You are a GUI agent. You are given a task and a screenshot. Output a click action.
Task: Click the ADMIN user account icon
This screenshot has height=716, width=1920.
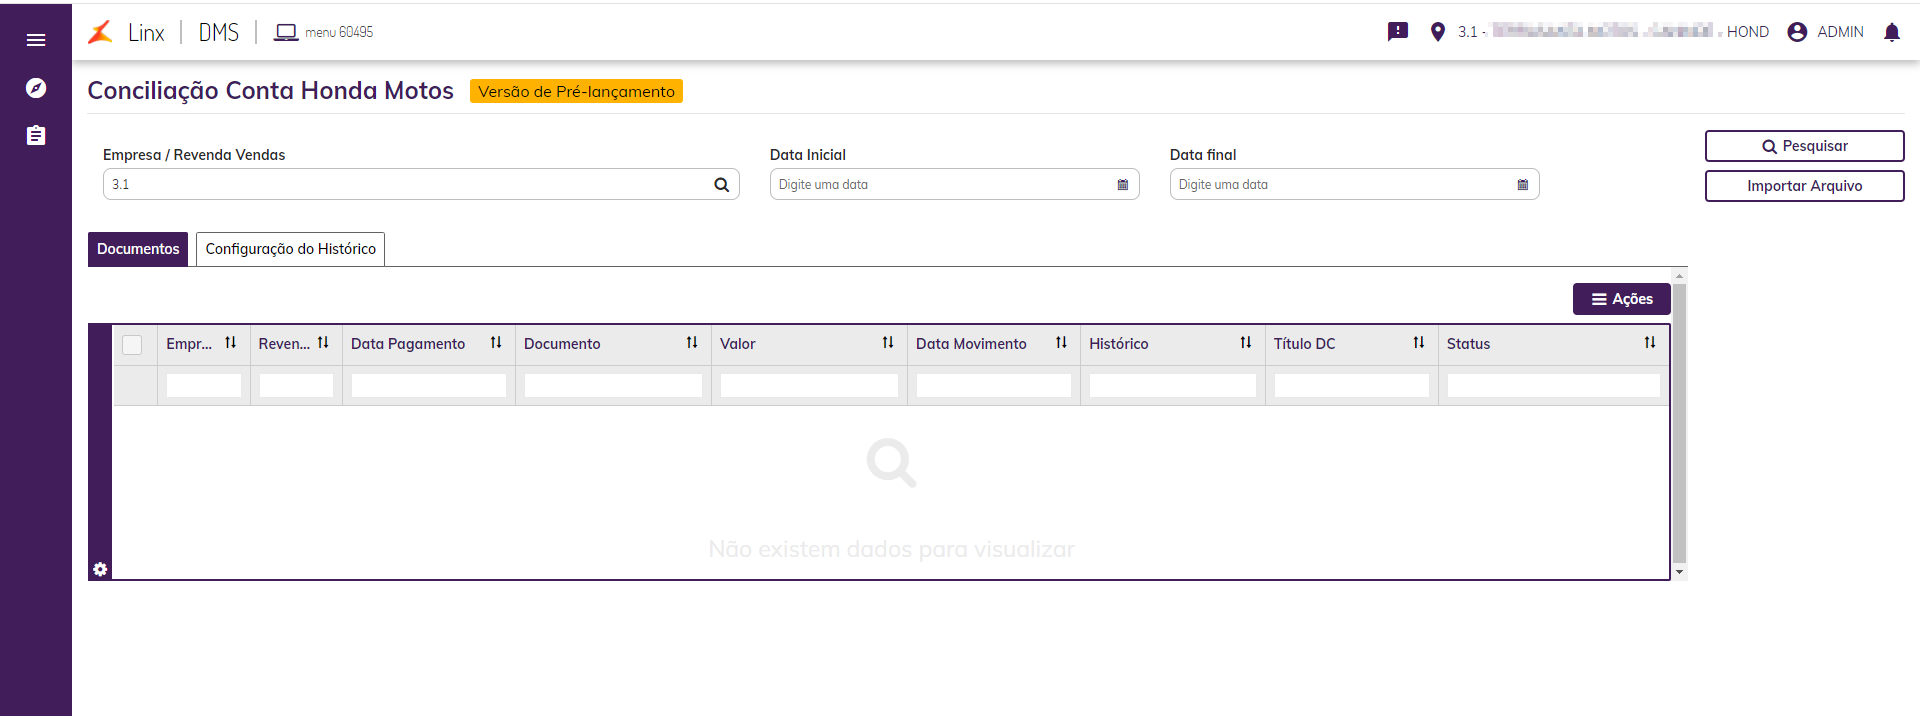[1797, 32]
